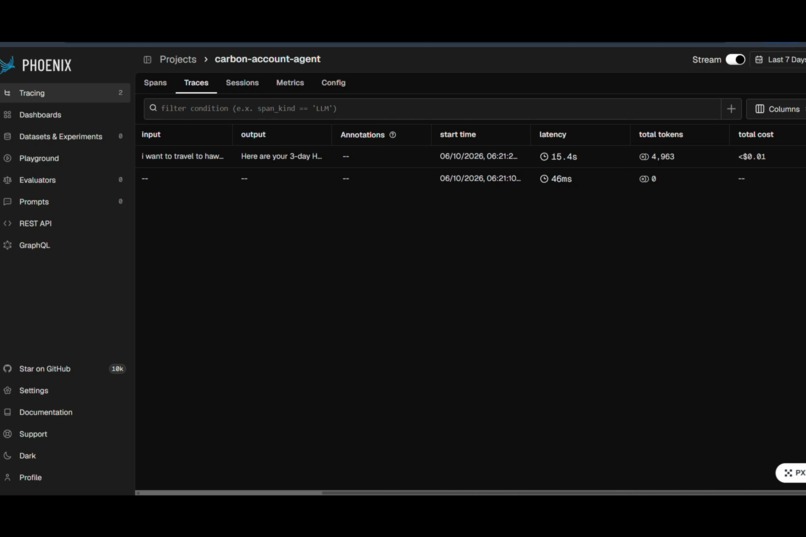
Task: Click the filter search magnifier icon
Action: click(x=153, y=108)
